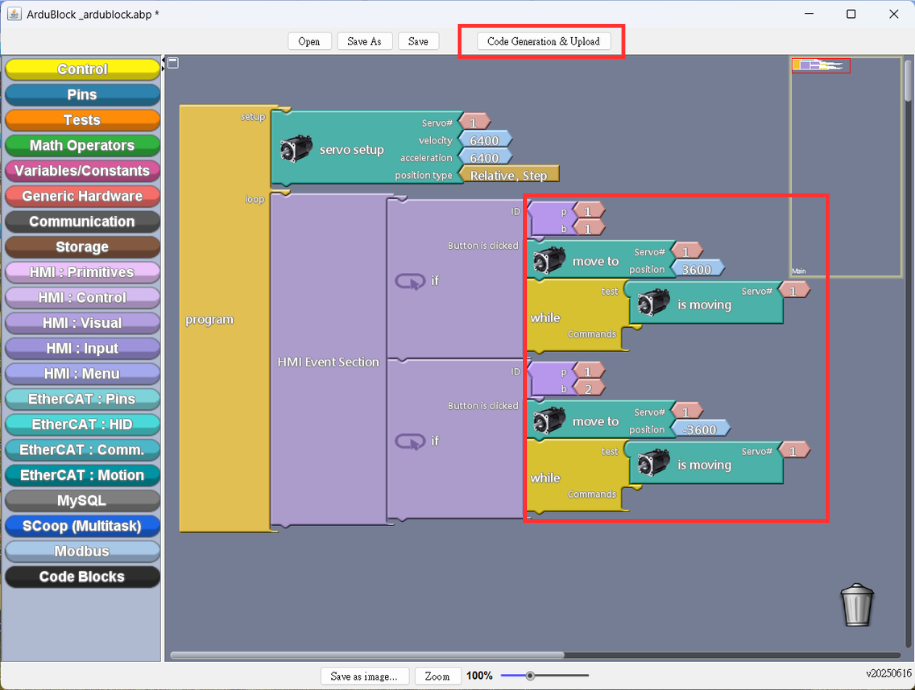Screen dimensions: 915x690
Task: Open the EtherCAT : Comm. category
Action: (82, 450)
